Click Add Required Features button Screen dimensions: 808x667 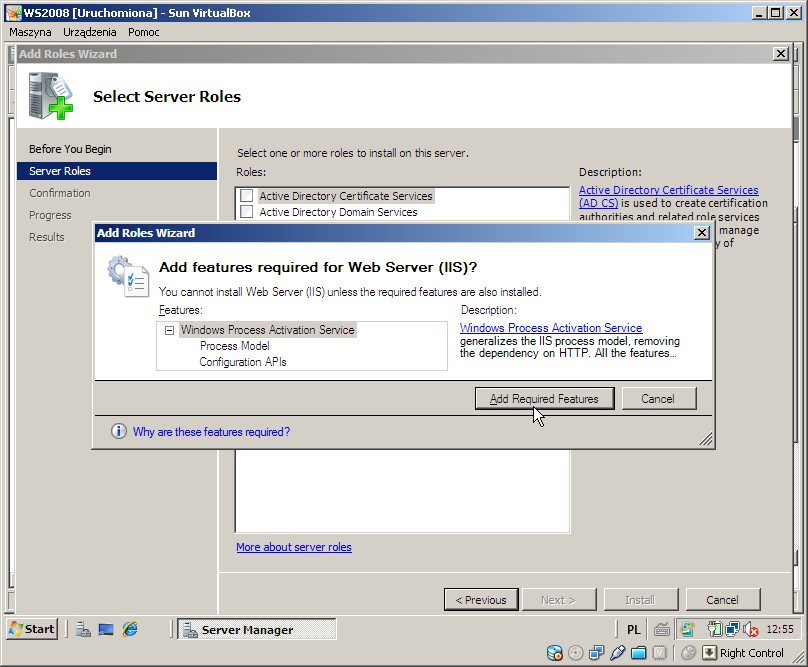click(x=544, y=398)
